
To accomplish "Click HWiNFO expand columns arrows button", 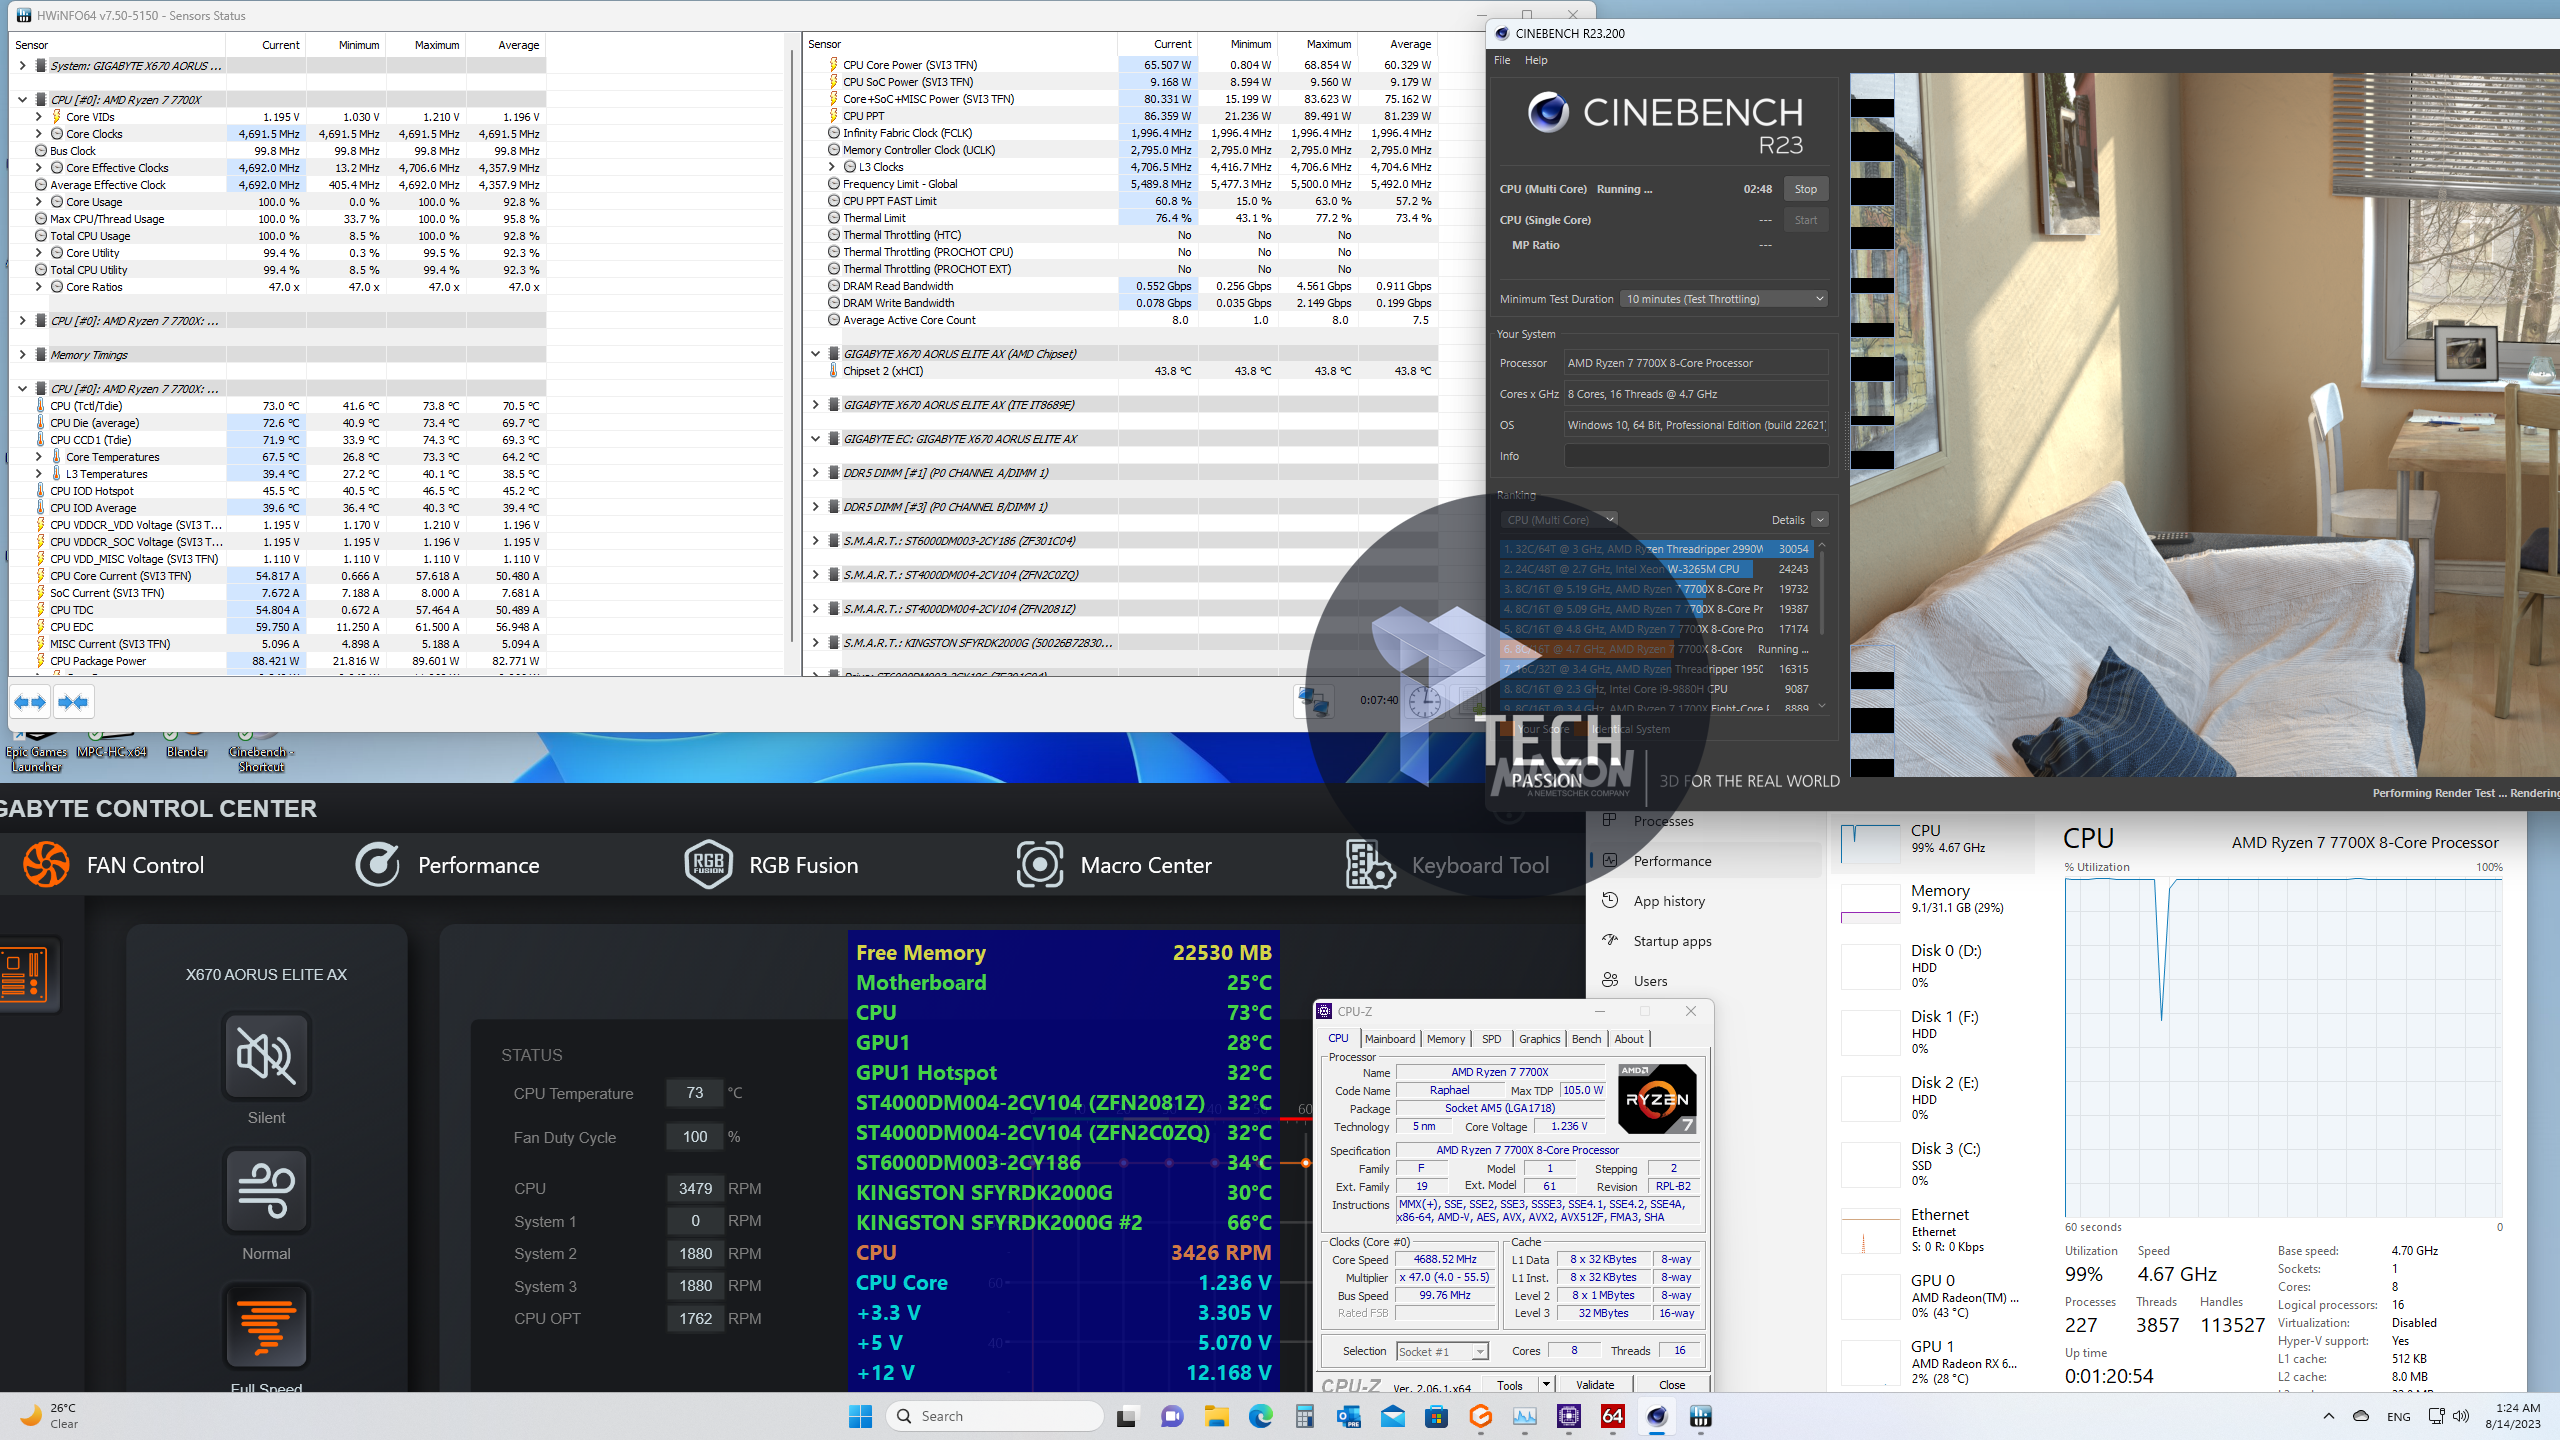I will pos(30,702).
